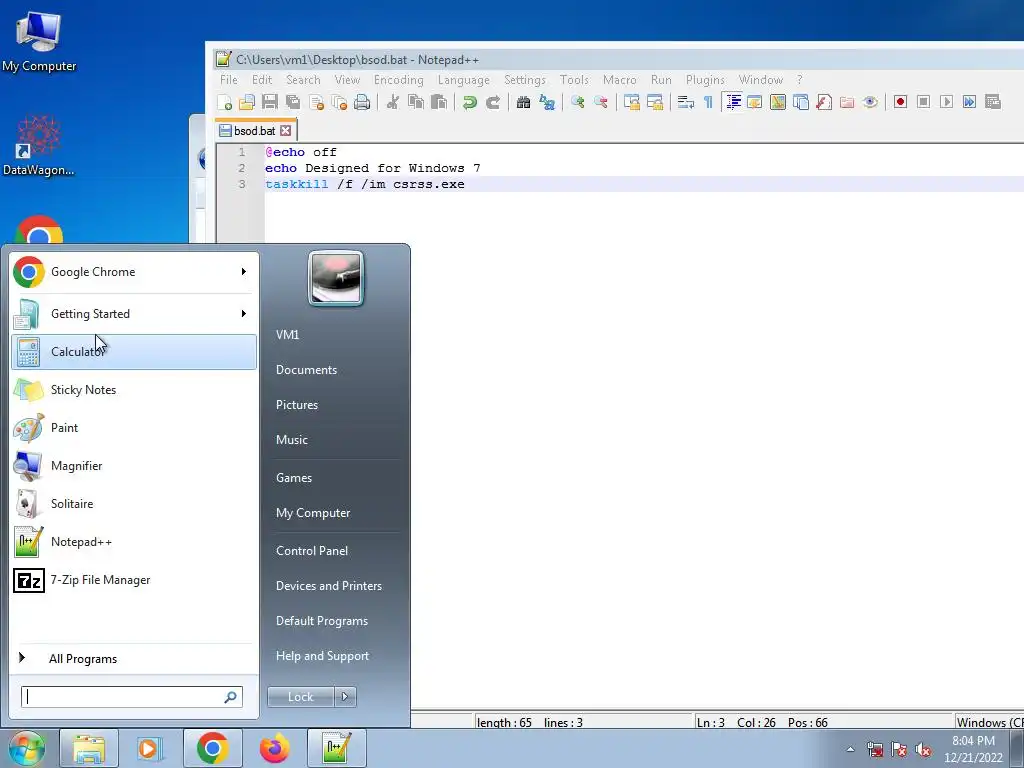This screenshot has width=1024, height=768.
Task: Copy selection toolbar icon
Action: (416, 102)
